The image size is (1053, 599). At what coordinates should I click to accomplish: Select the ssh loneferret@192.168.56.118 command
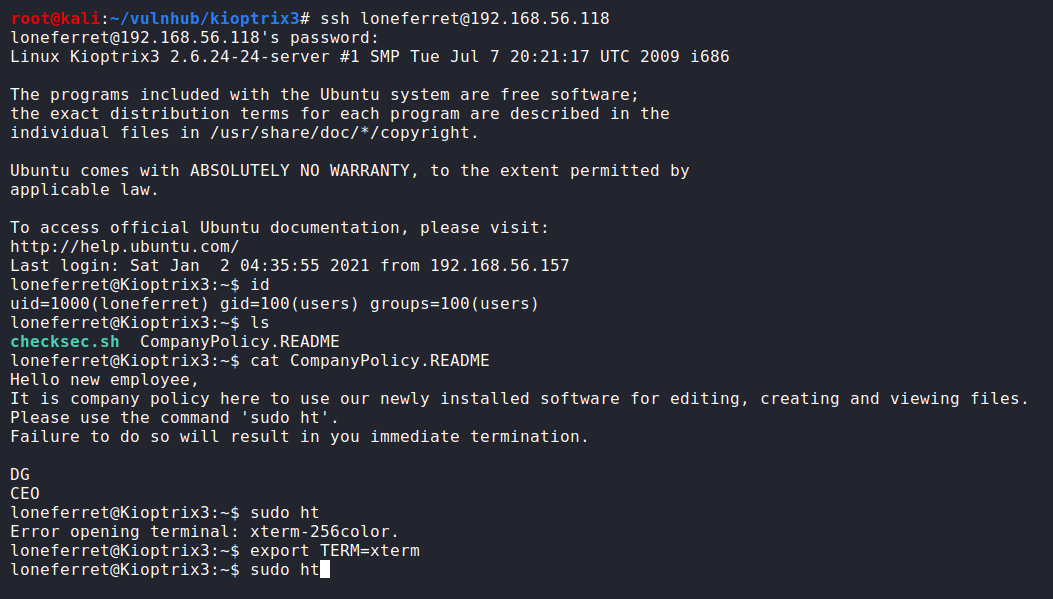465,19
